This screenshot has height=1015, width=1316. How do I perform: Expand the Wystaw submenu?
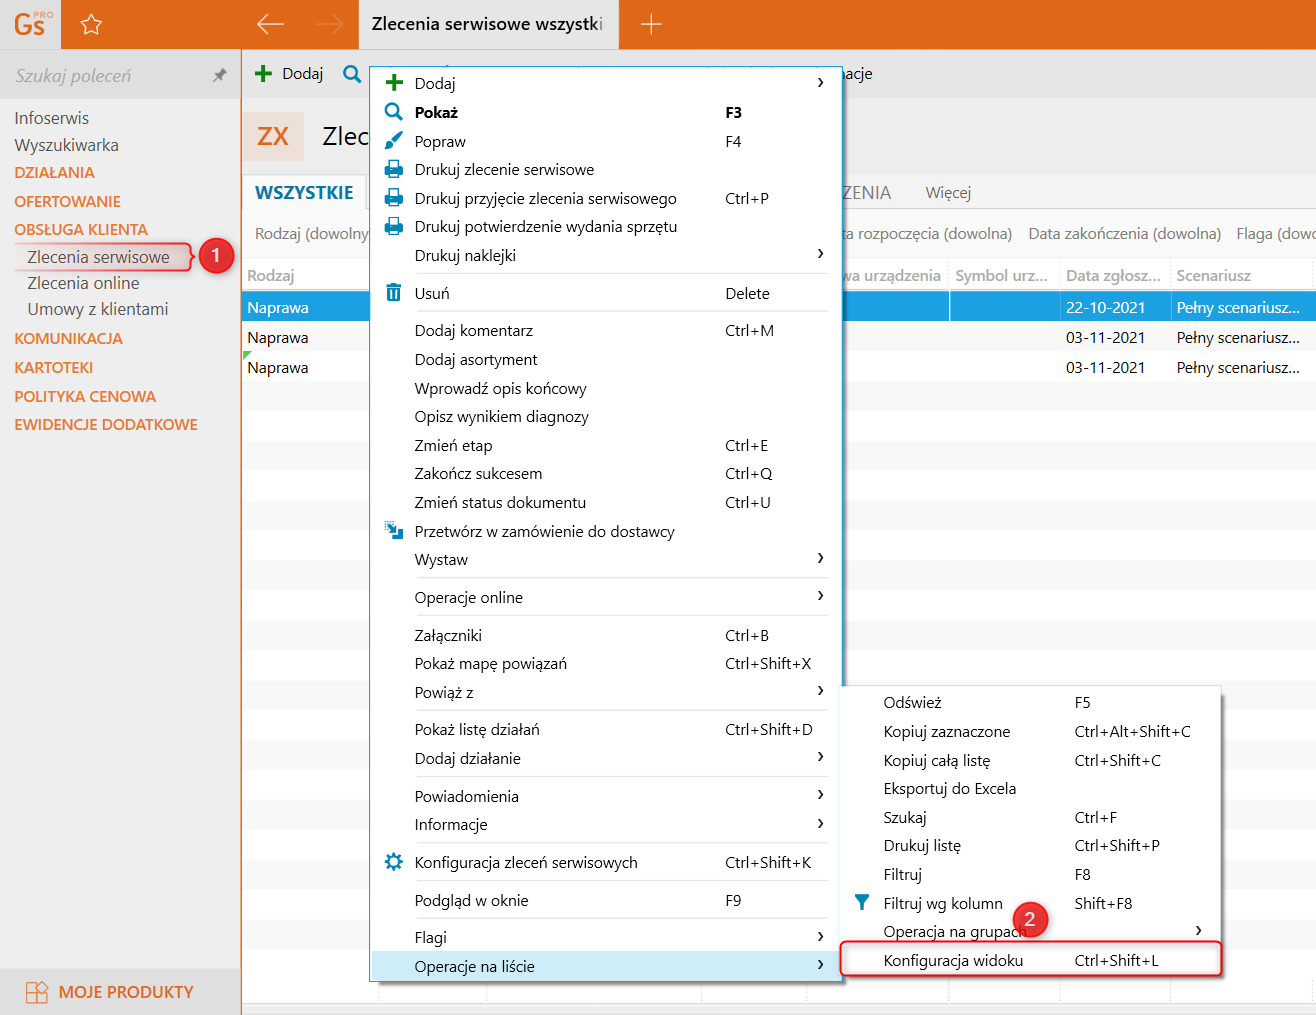[820, 558]
